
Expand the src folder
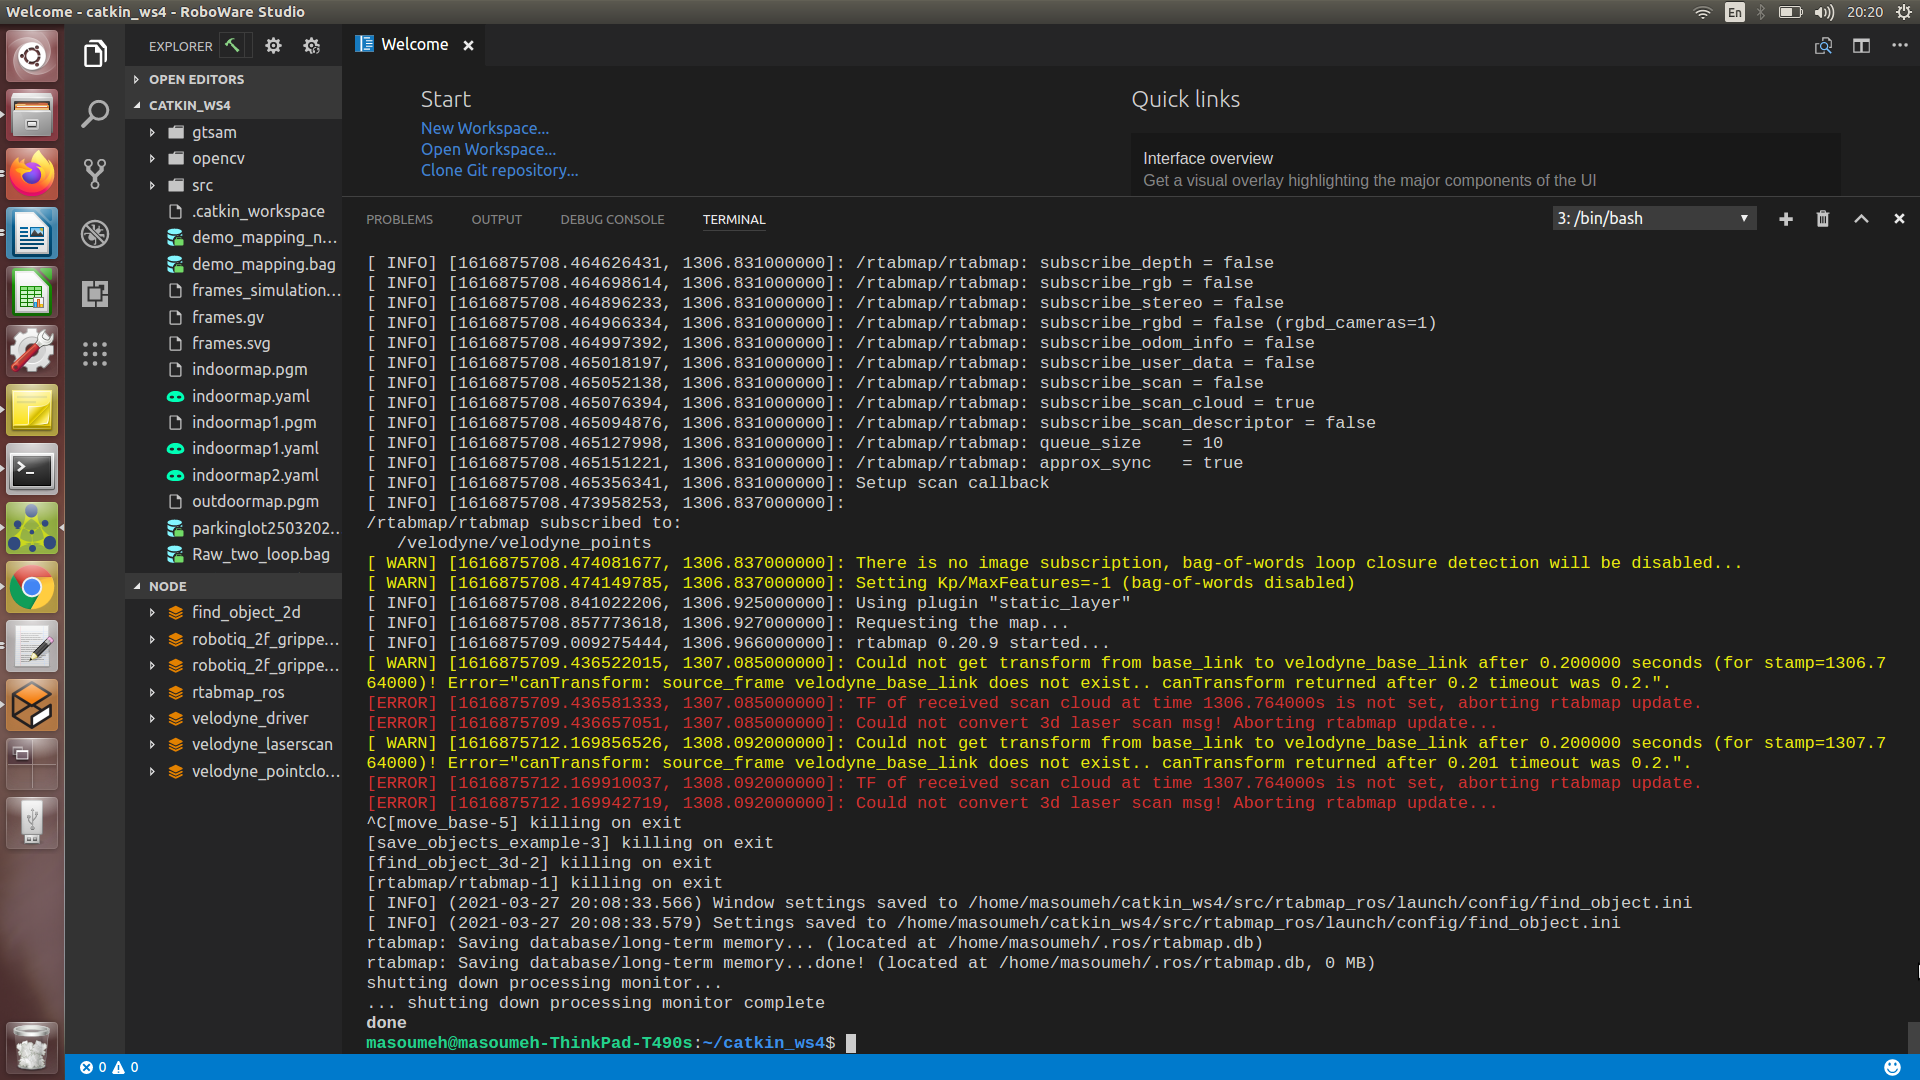[x=202, y=185]
